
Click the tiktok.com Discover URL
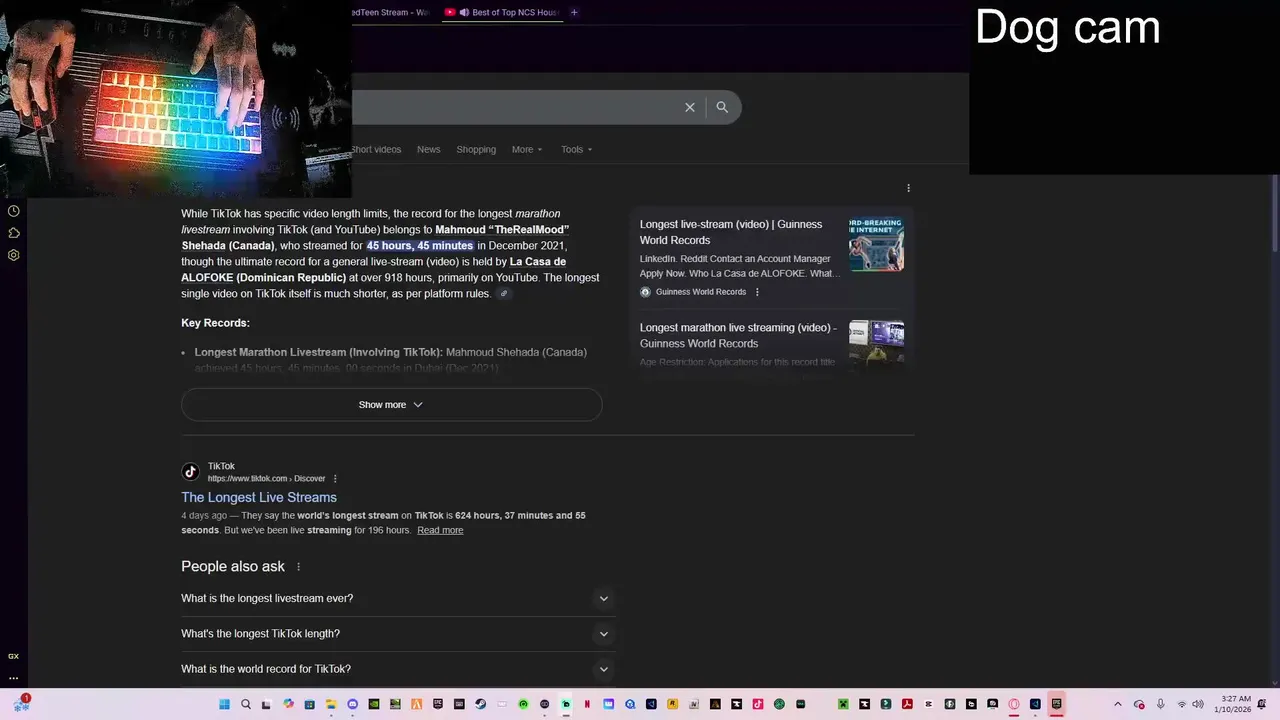[266, 479]
